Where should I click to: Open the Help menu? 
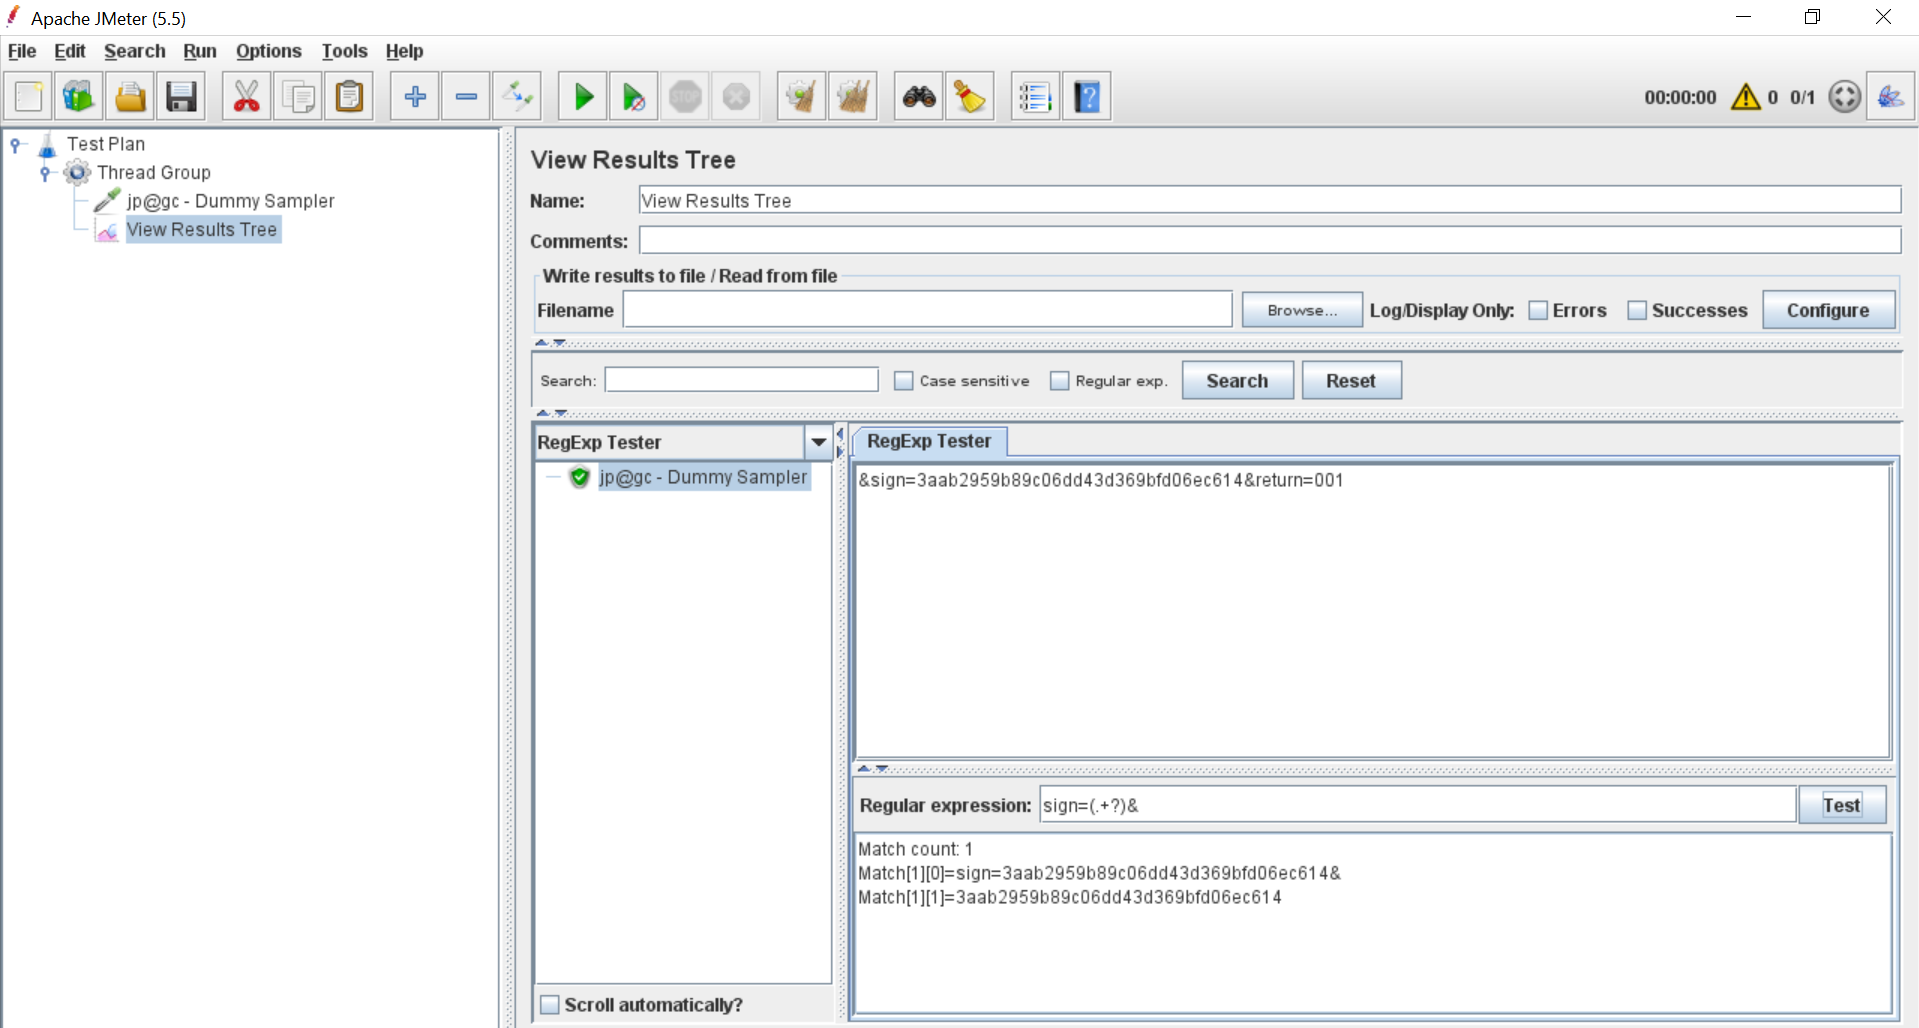pos(404,51)
